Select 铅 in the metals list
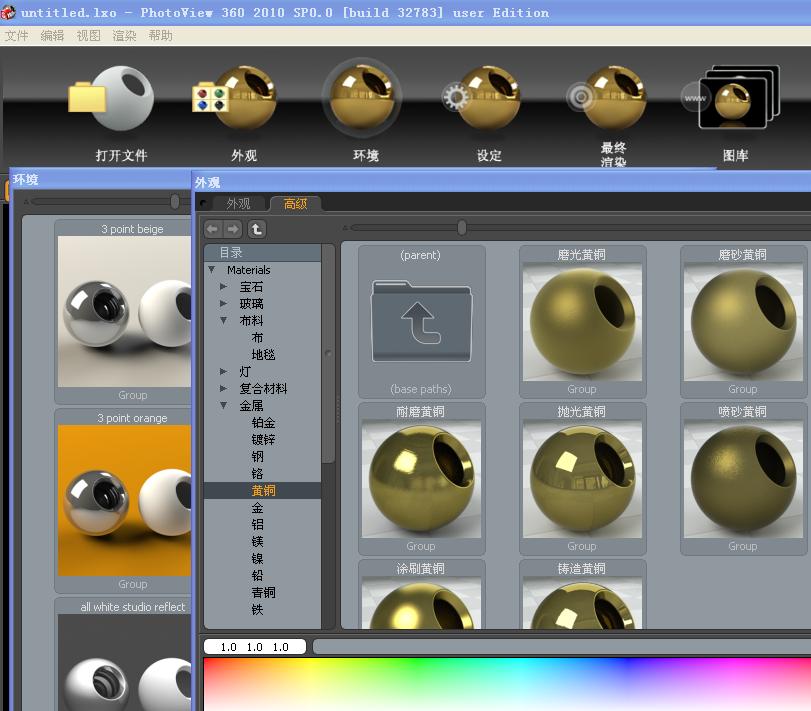The image size is (811, 711). [257, 576]
